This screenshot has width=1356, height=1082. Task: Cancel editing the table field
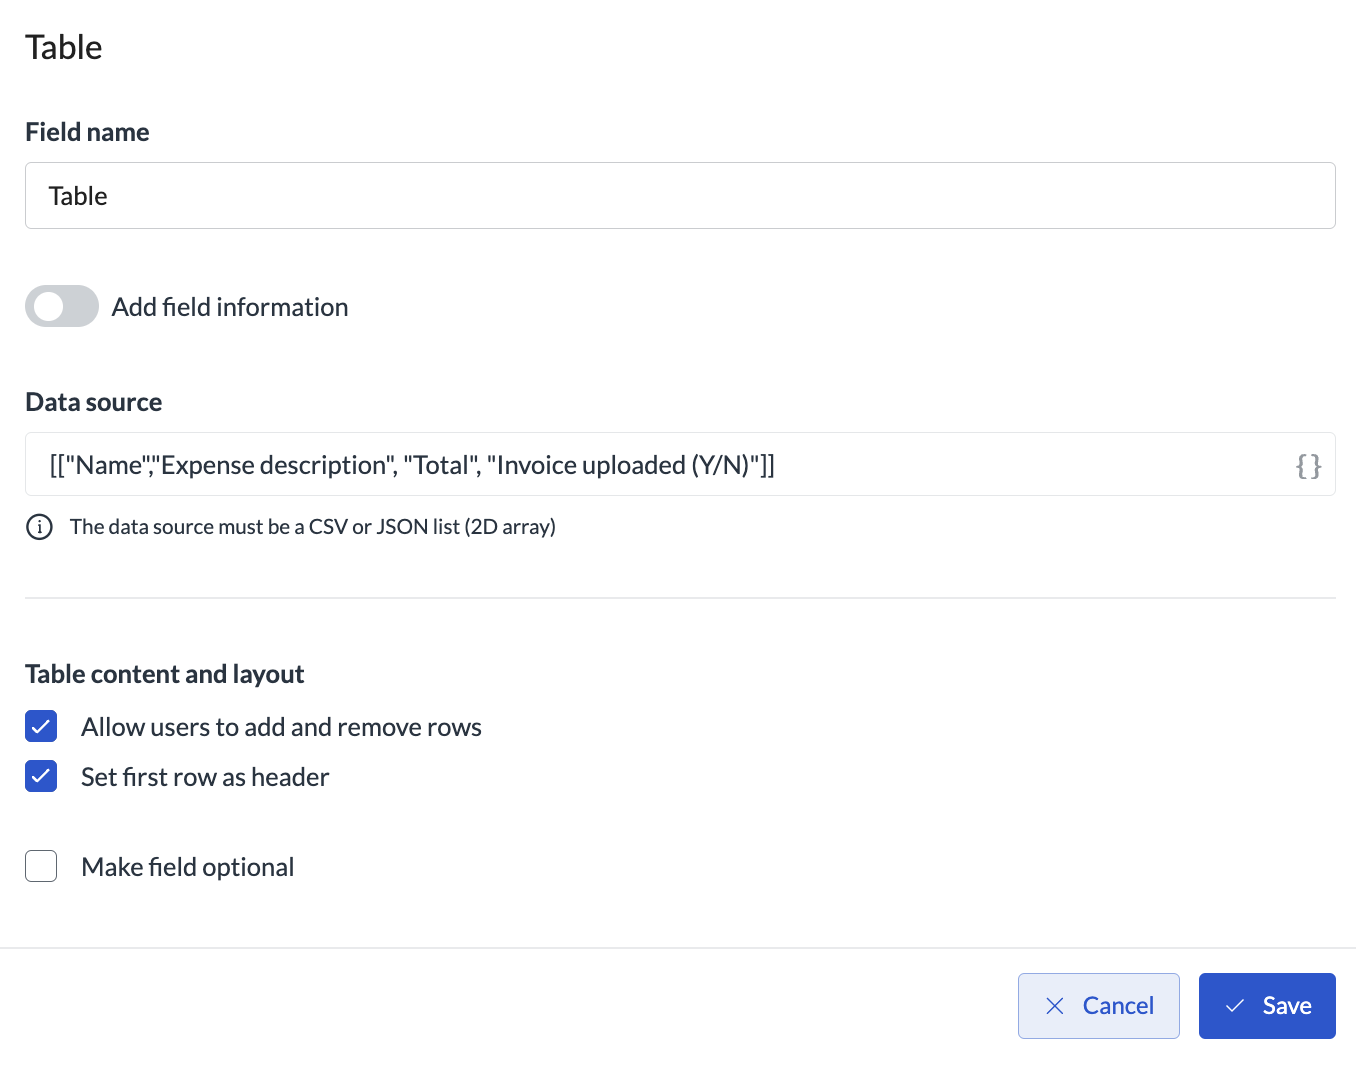tap(1099, 1006)
